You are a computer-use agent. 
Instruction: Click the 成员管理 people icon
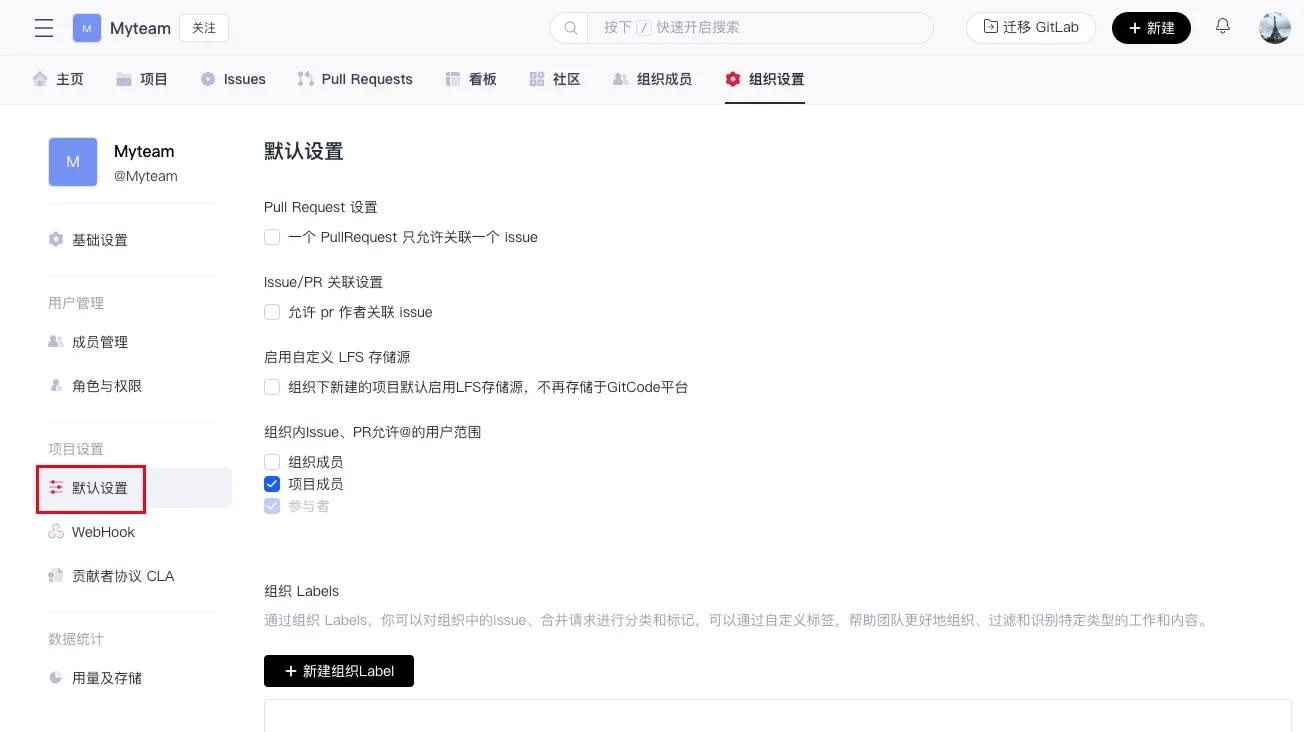pyautogui.click(x=56, y=342)
